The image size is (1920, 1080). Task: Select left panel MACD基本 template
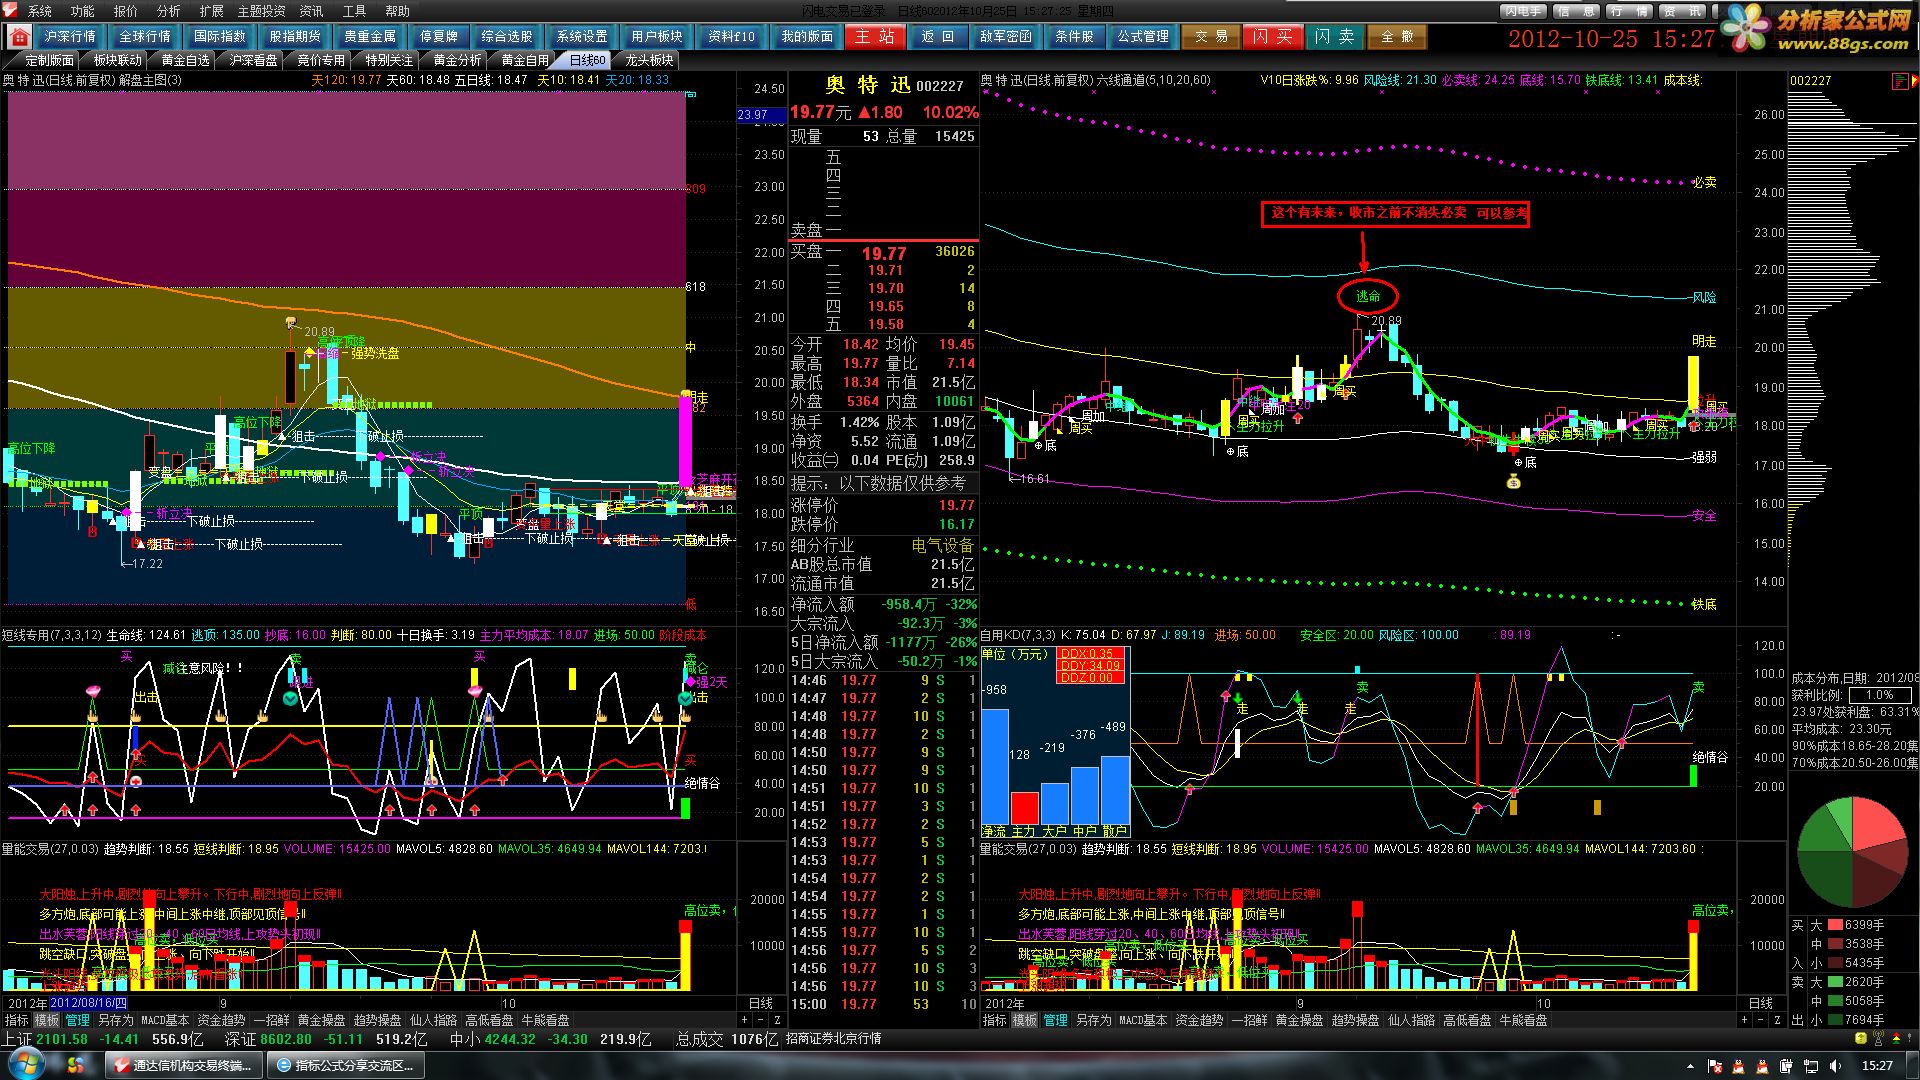coord(165,1020)
